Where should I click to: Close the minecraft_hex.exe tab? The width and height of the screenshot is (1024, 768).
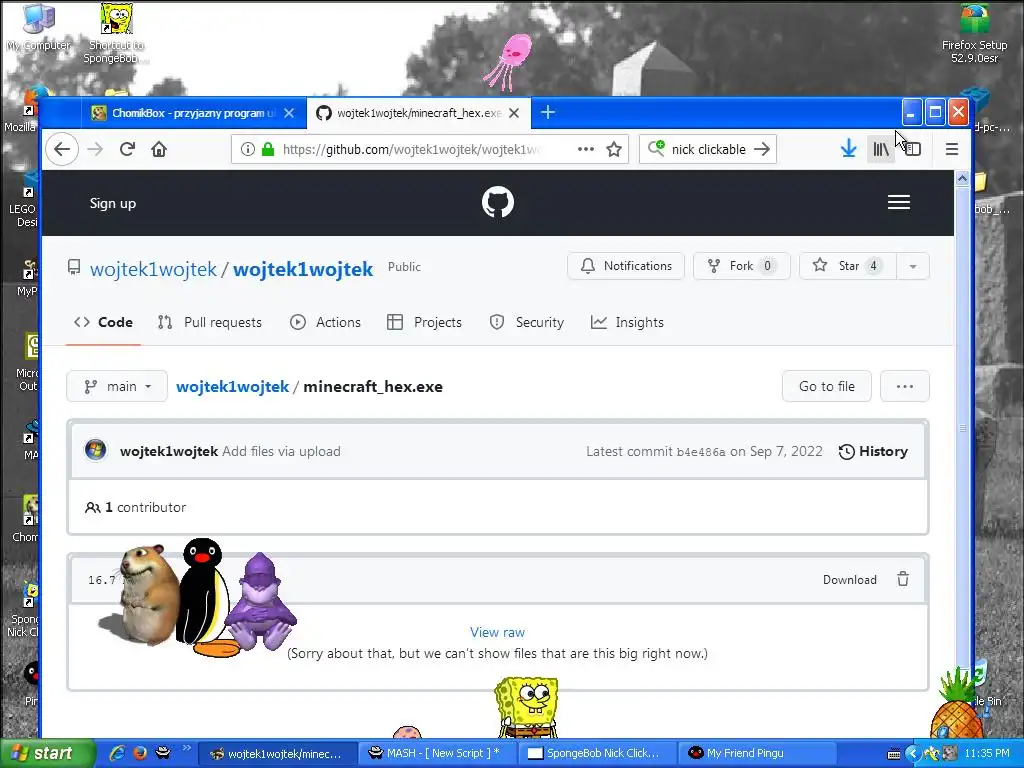pos(514,113)
